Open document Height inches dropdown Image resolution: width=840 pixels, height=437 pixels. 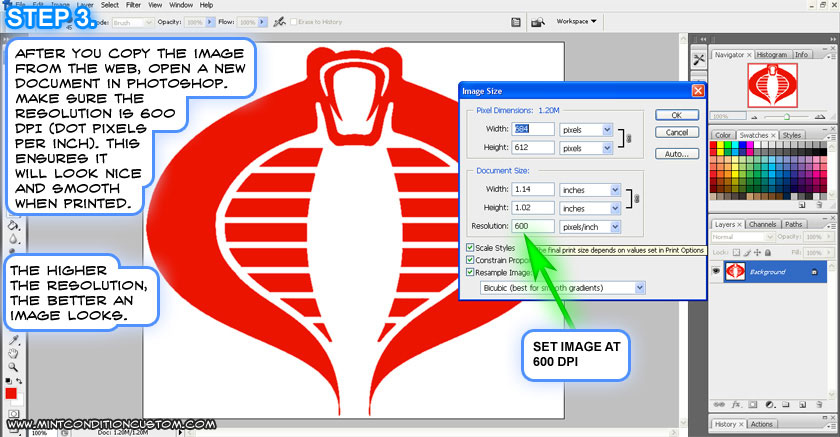click(x=615, y=208)
